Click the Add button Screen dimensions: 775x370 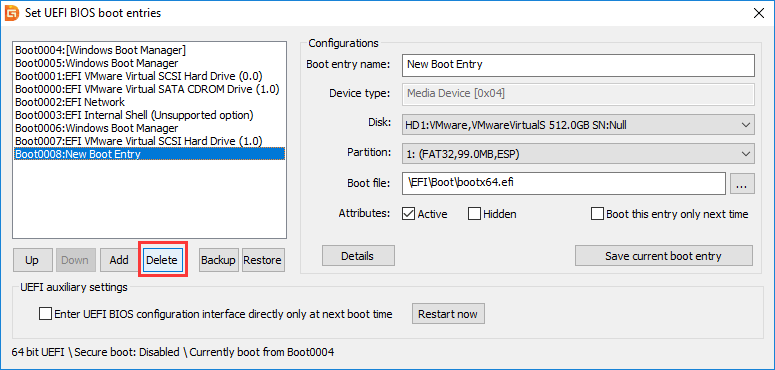[119, 260]
